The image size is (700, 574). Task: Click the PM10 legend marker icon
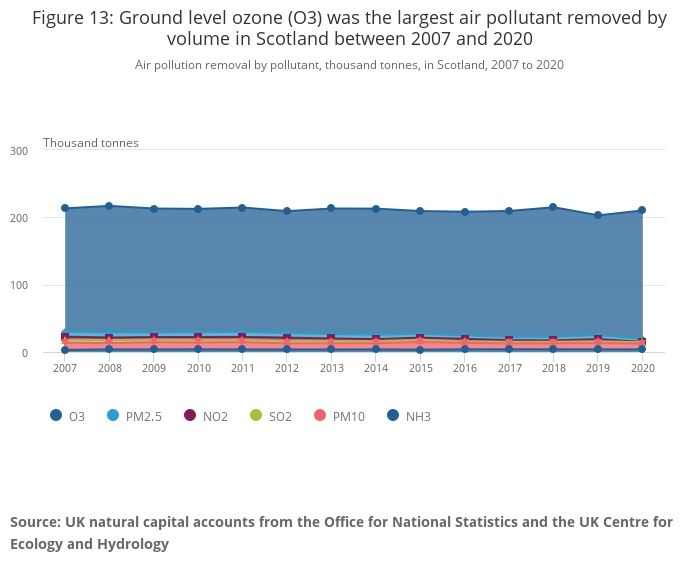point(320,416)
